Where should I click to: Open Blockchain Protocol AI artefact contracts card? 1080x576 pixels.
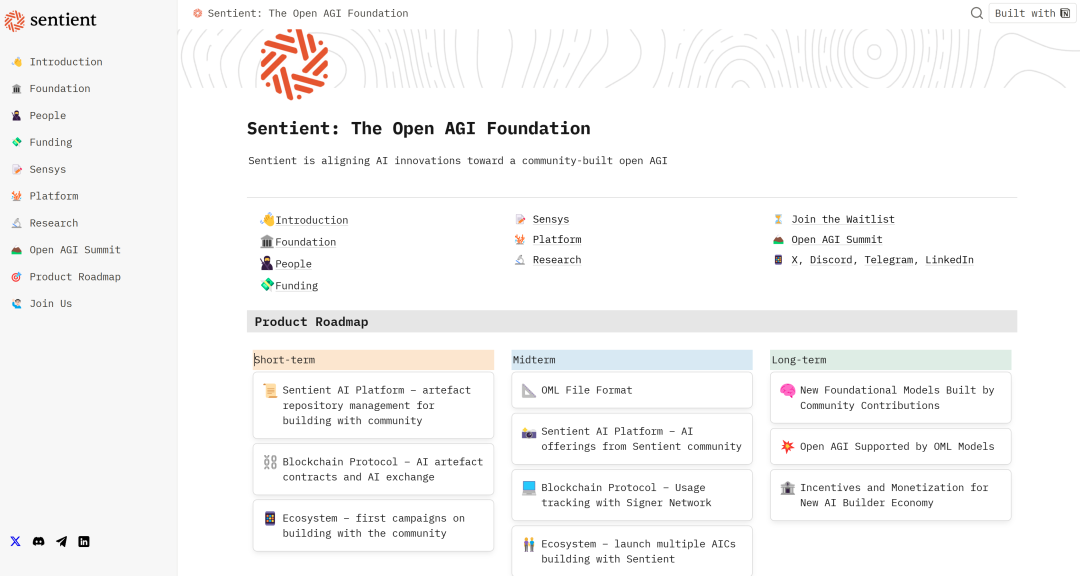[x=373, y=469]
